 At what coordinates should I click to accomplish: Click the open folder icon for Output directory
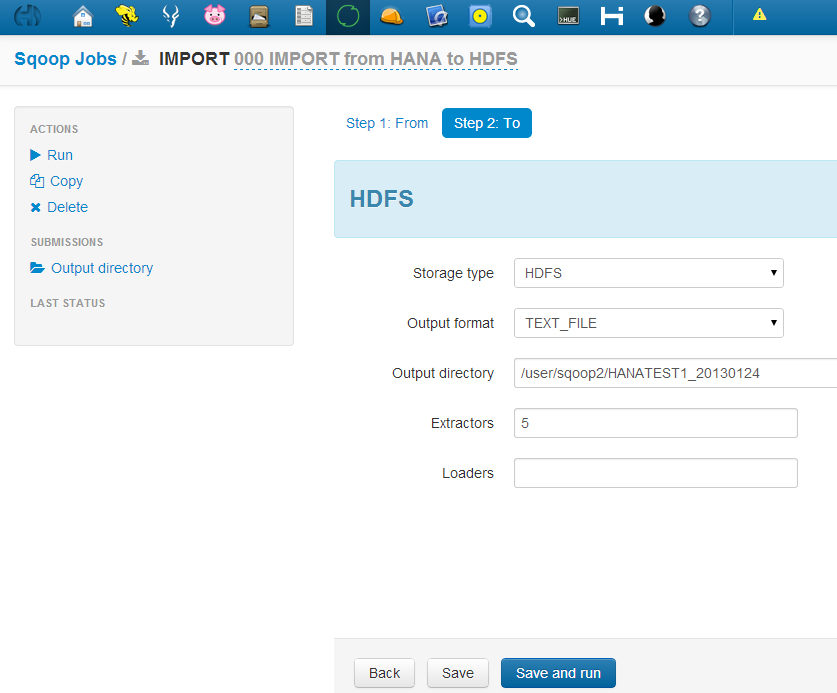pyautogui.click(x=37, y=267)
